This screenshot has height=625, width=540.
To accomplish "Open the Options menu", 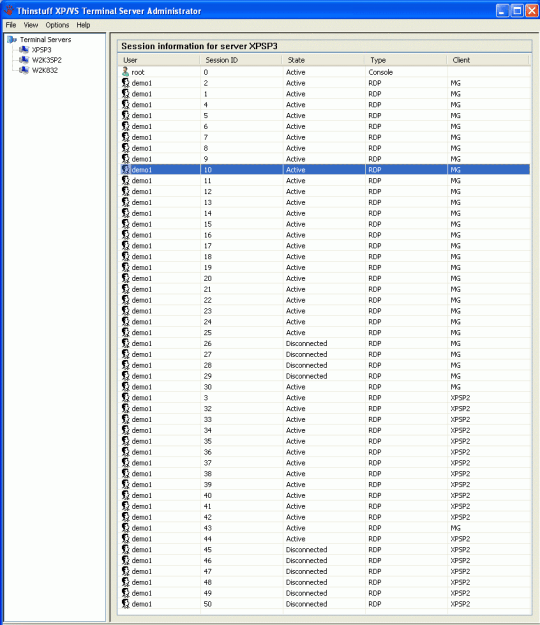I will pyautogui.click(x=57, y=25).
